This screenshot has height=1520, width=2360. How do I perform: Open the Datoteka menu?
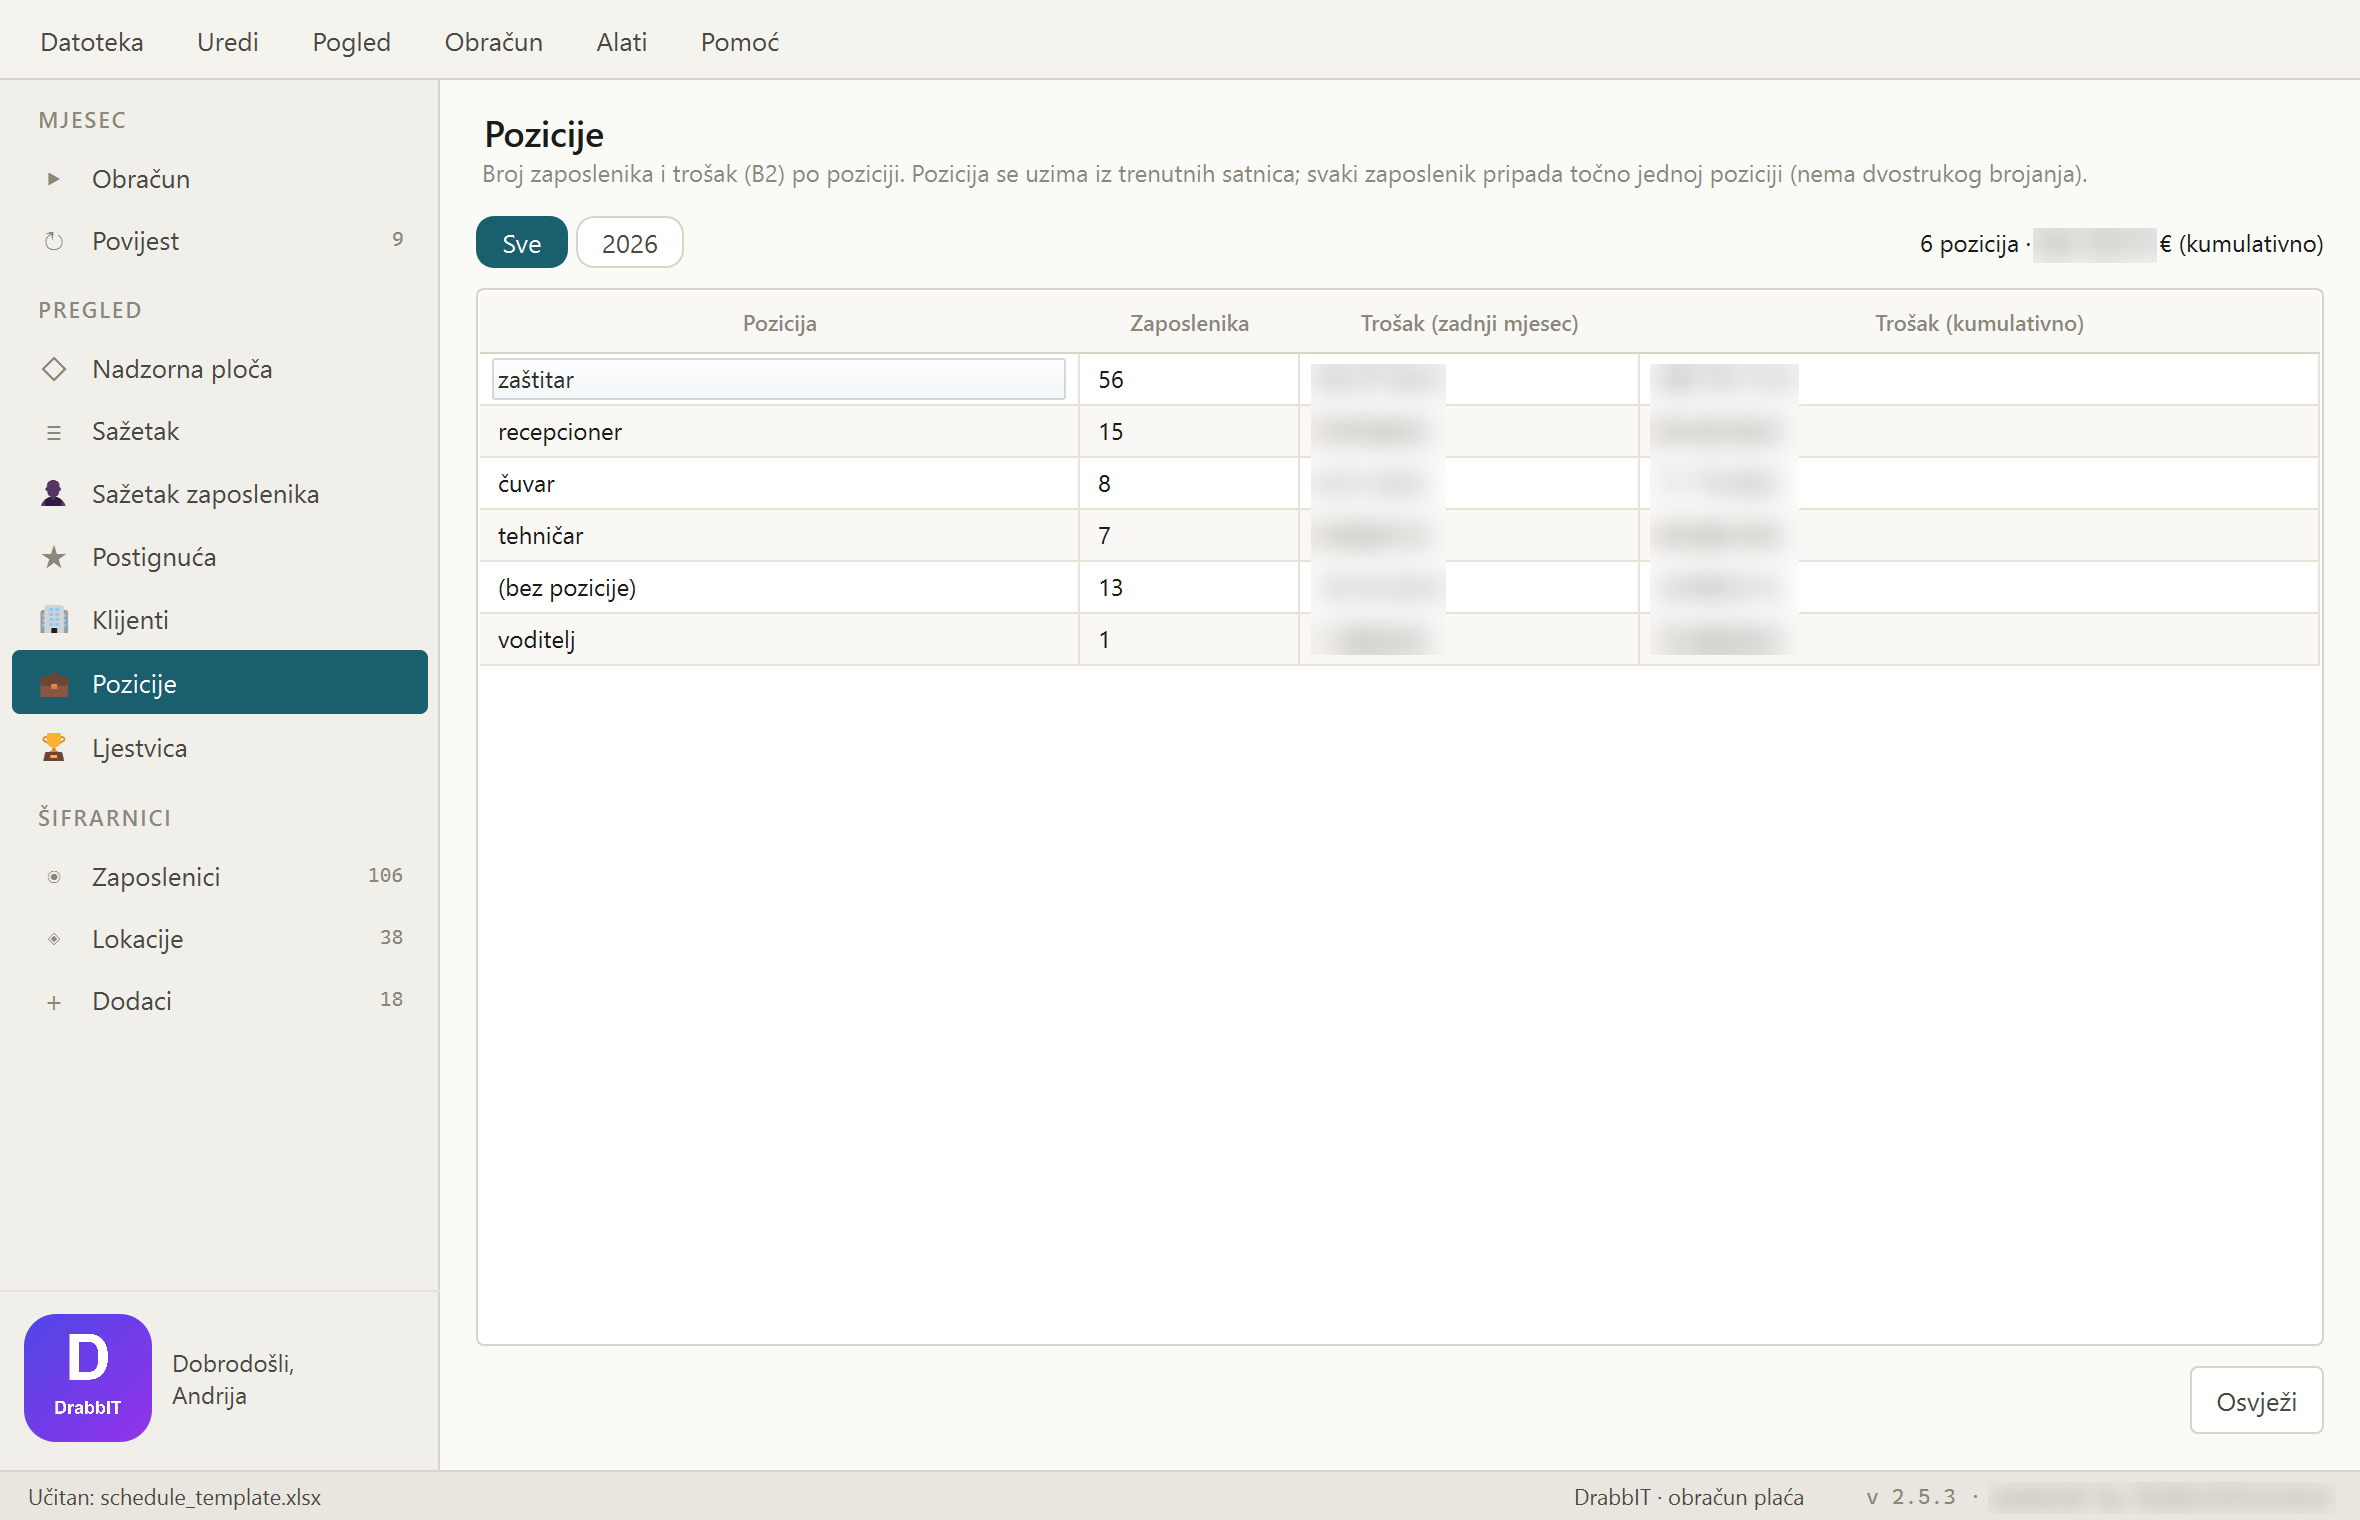92,42
